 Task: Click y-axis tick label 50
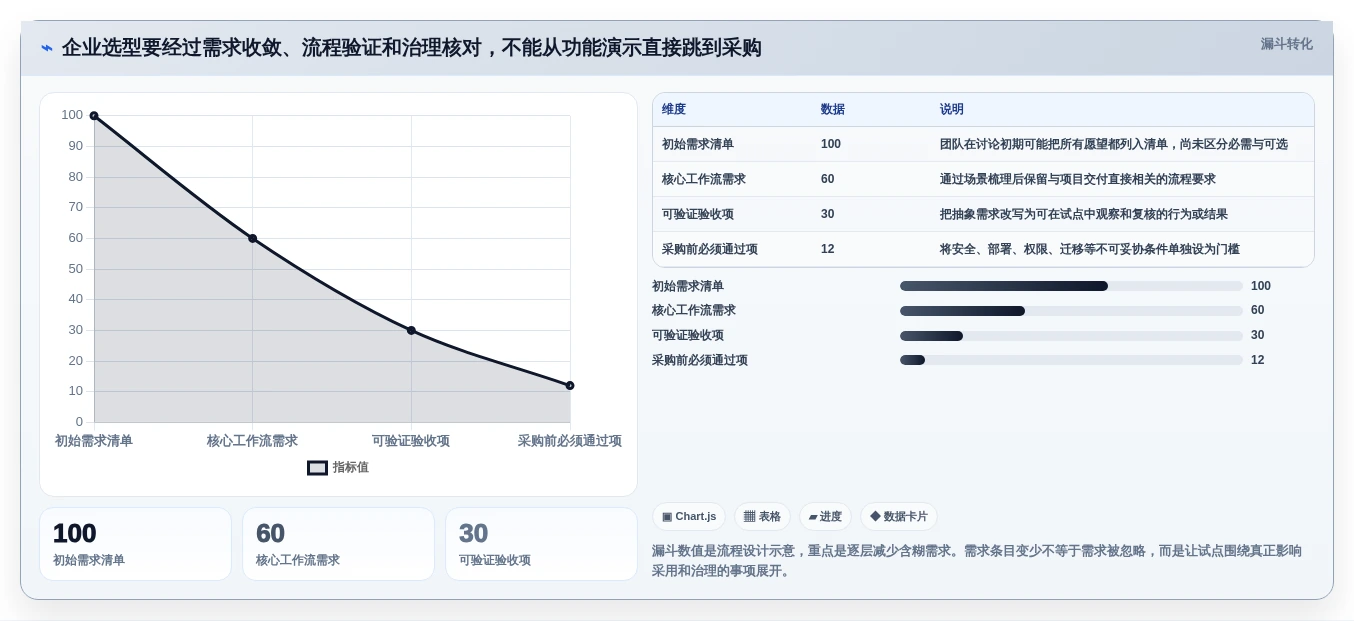click(x=76, y=269)
